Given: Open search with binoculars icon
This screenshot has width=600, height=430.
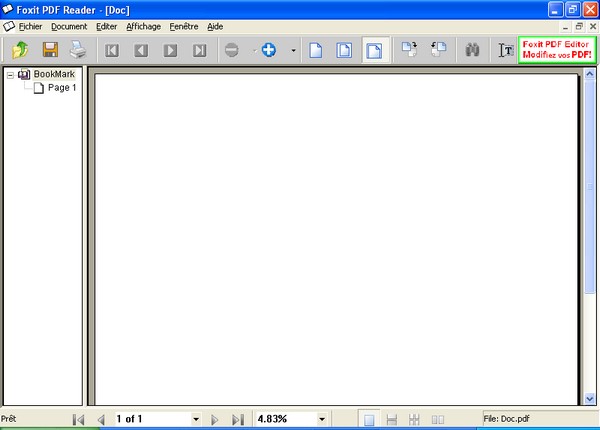Looking at the screenshot, I should tap(473, 50).
